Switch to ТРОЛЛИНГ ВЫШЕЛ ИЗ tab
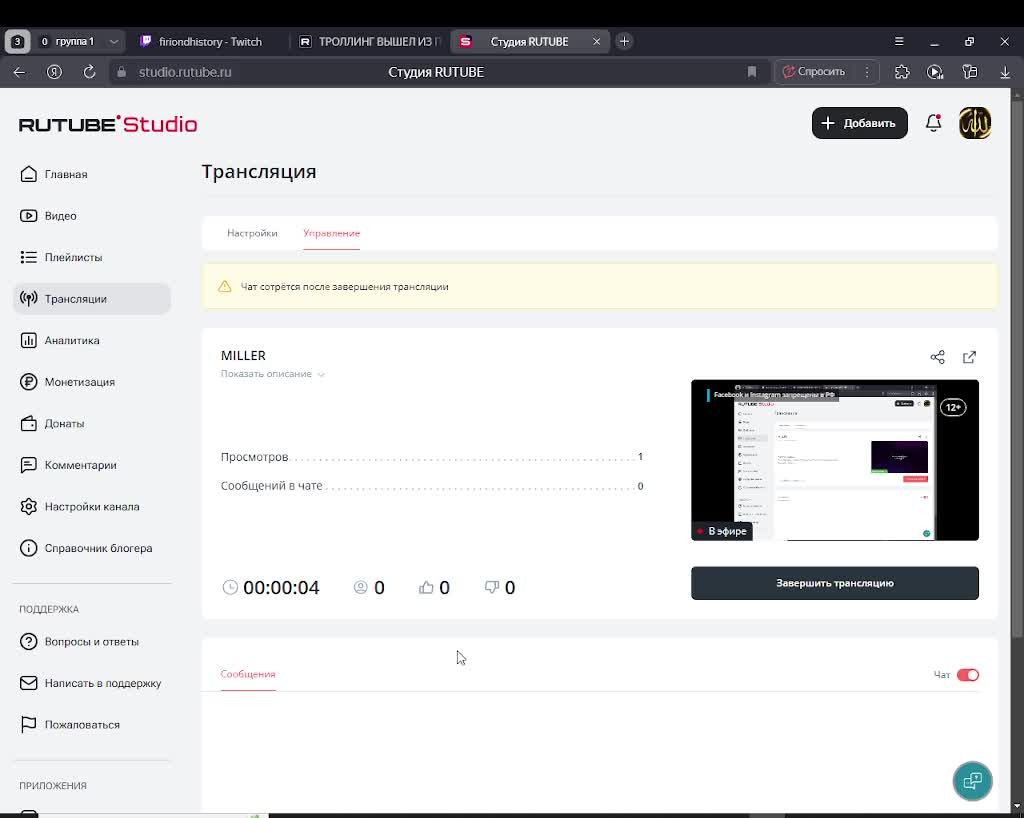The image size is (1024, 818). click(x=370, y=41)
